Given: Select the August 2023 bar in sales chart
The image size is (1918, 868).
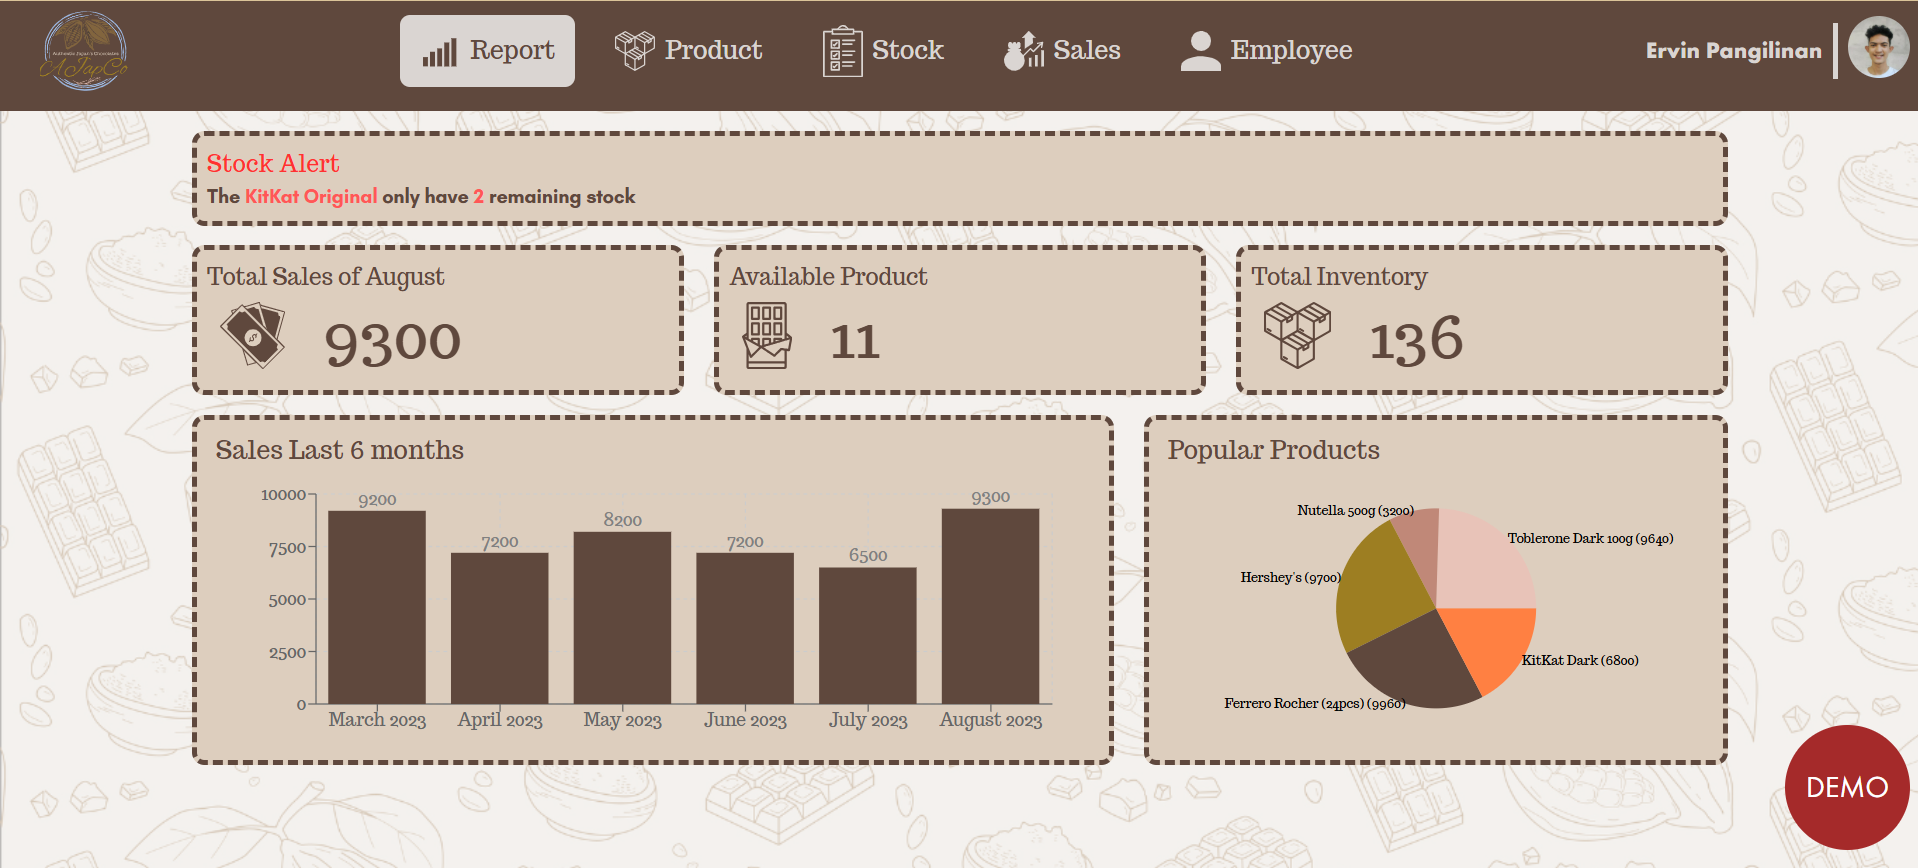Looking at the screenshot, I should point(990,606).
